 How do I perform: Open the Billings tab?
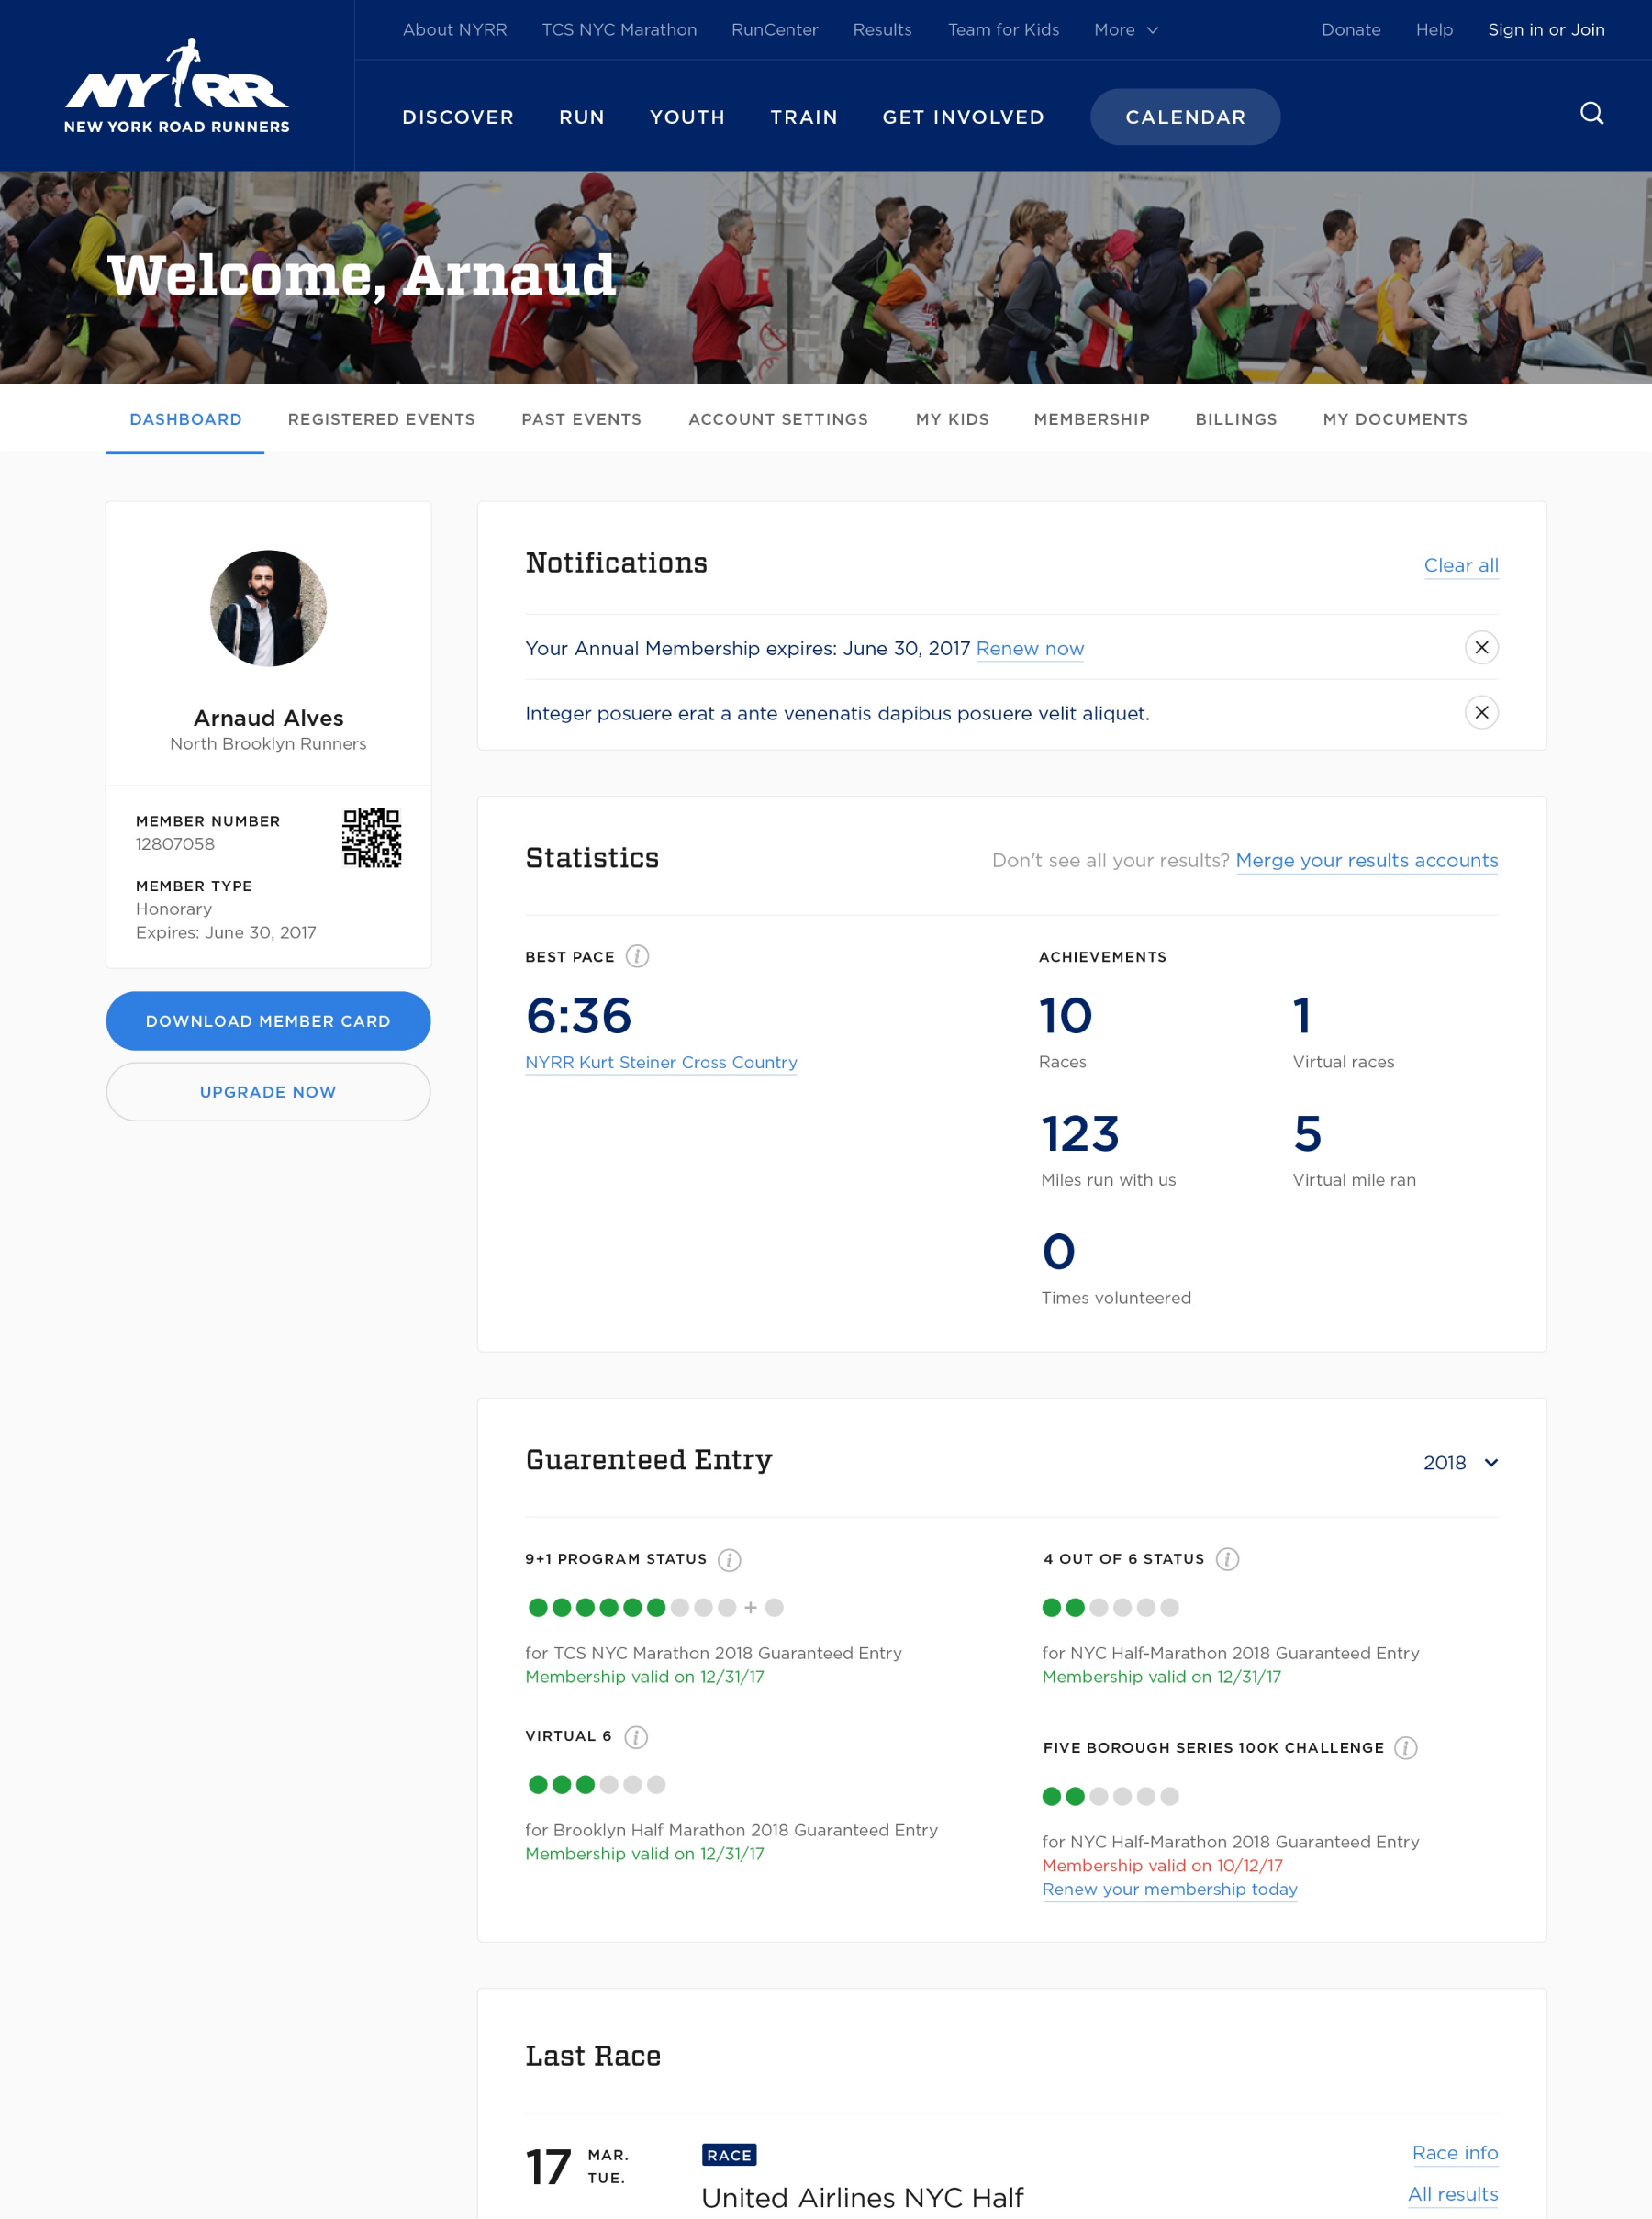click(1236, 420)
